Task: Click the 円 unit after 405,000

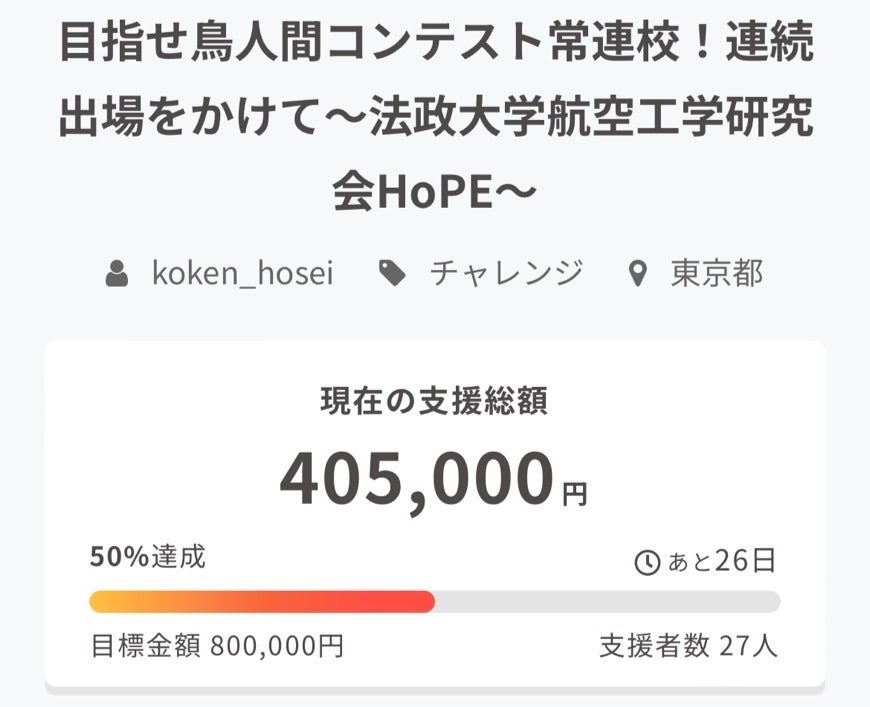Action: tap(574, 494)
